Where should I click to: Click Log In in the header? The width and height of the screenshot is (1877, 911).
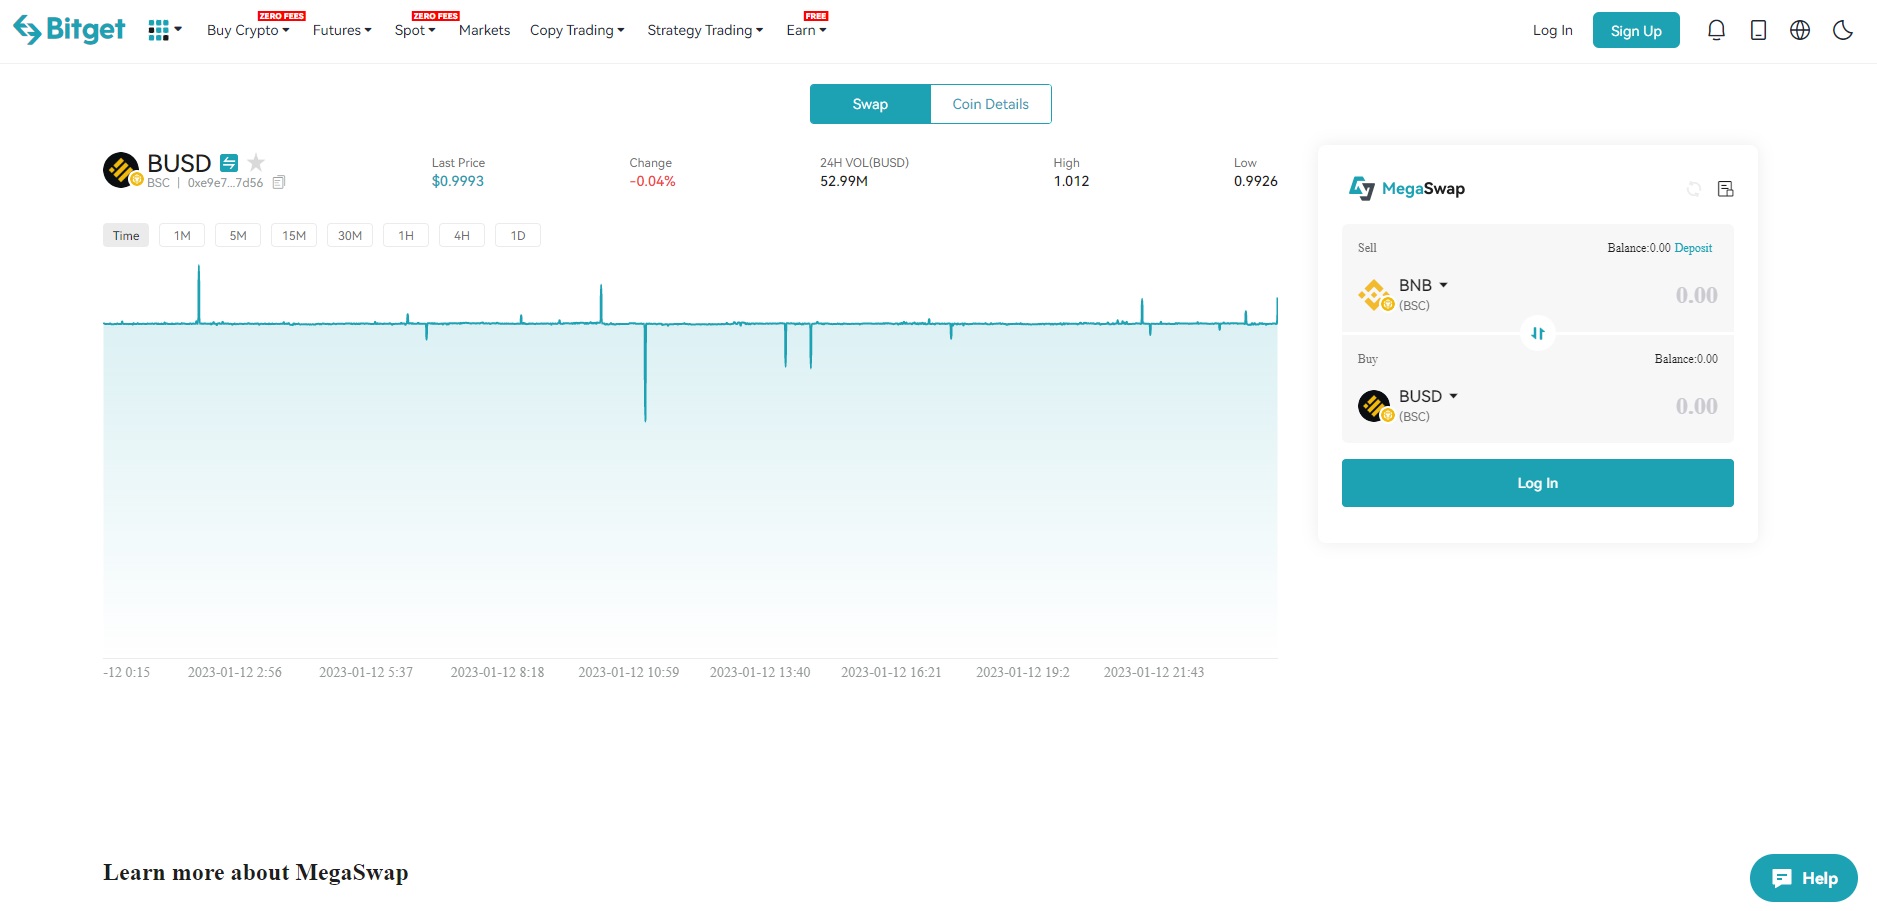1552,30
